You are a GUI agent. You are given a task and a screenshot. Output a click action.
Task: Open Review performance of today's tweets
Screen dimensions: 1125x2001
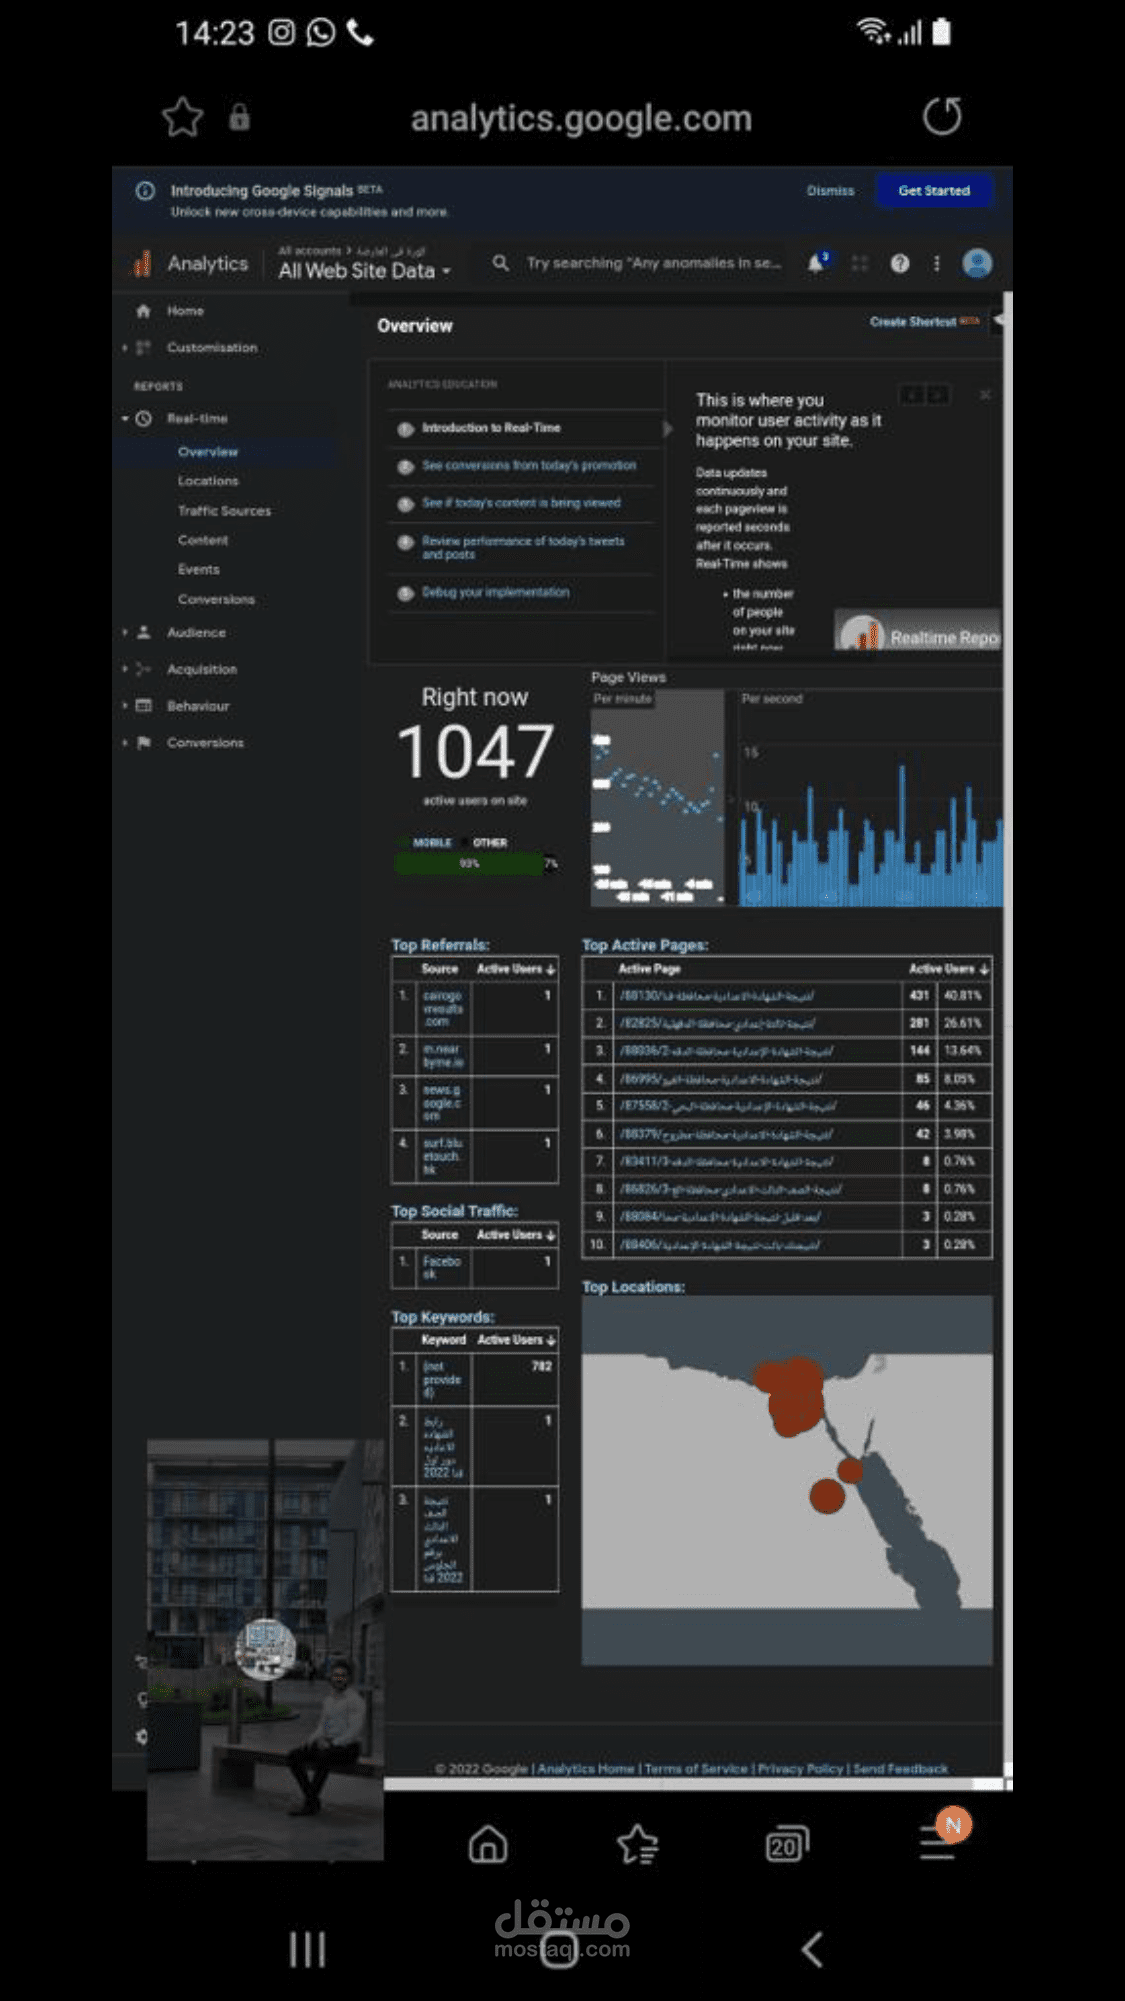522,547
